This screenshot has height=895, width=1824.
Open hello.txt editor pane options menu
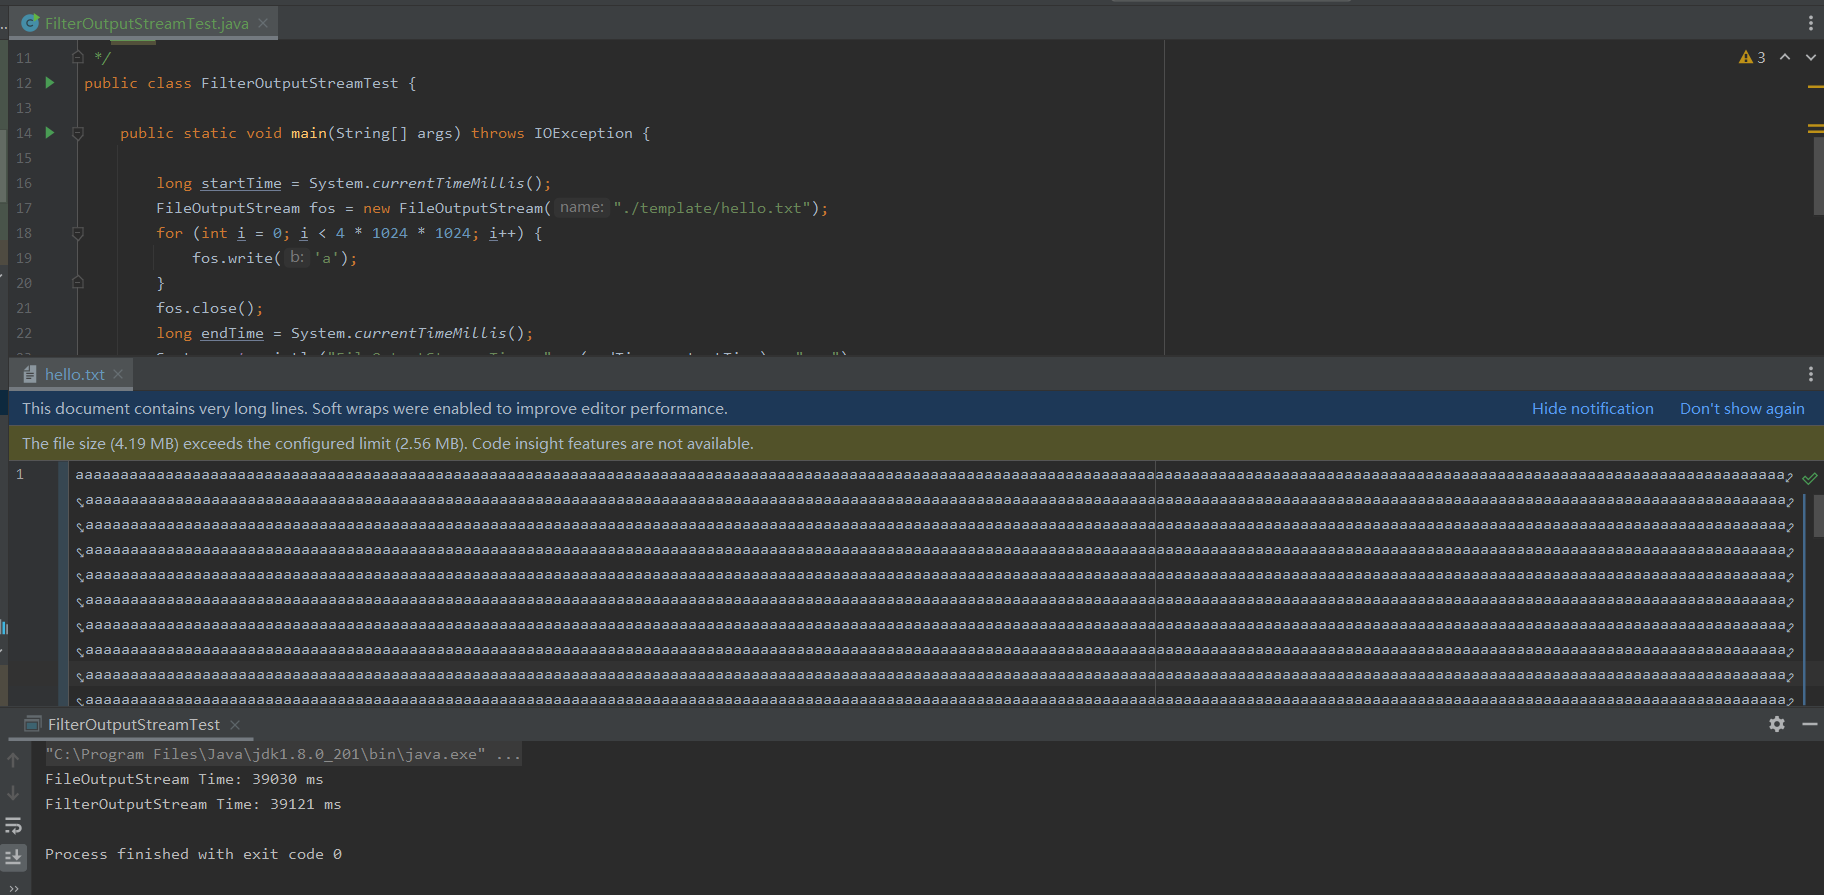(1810, 374)
